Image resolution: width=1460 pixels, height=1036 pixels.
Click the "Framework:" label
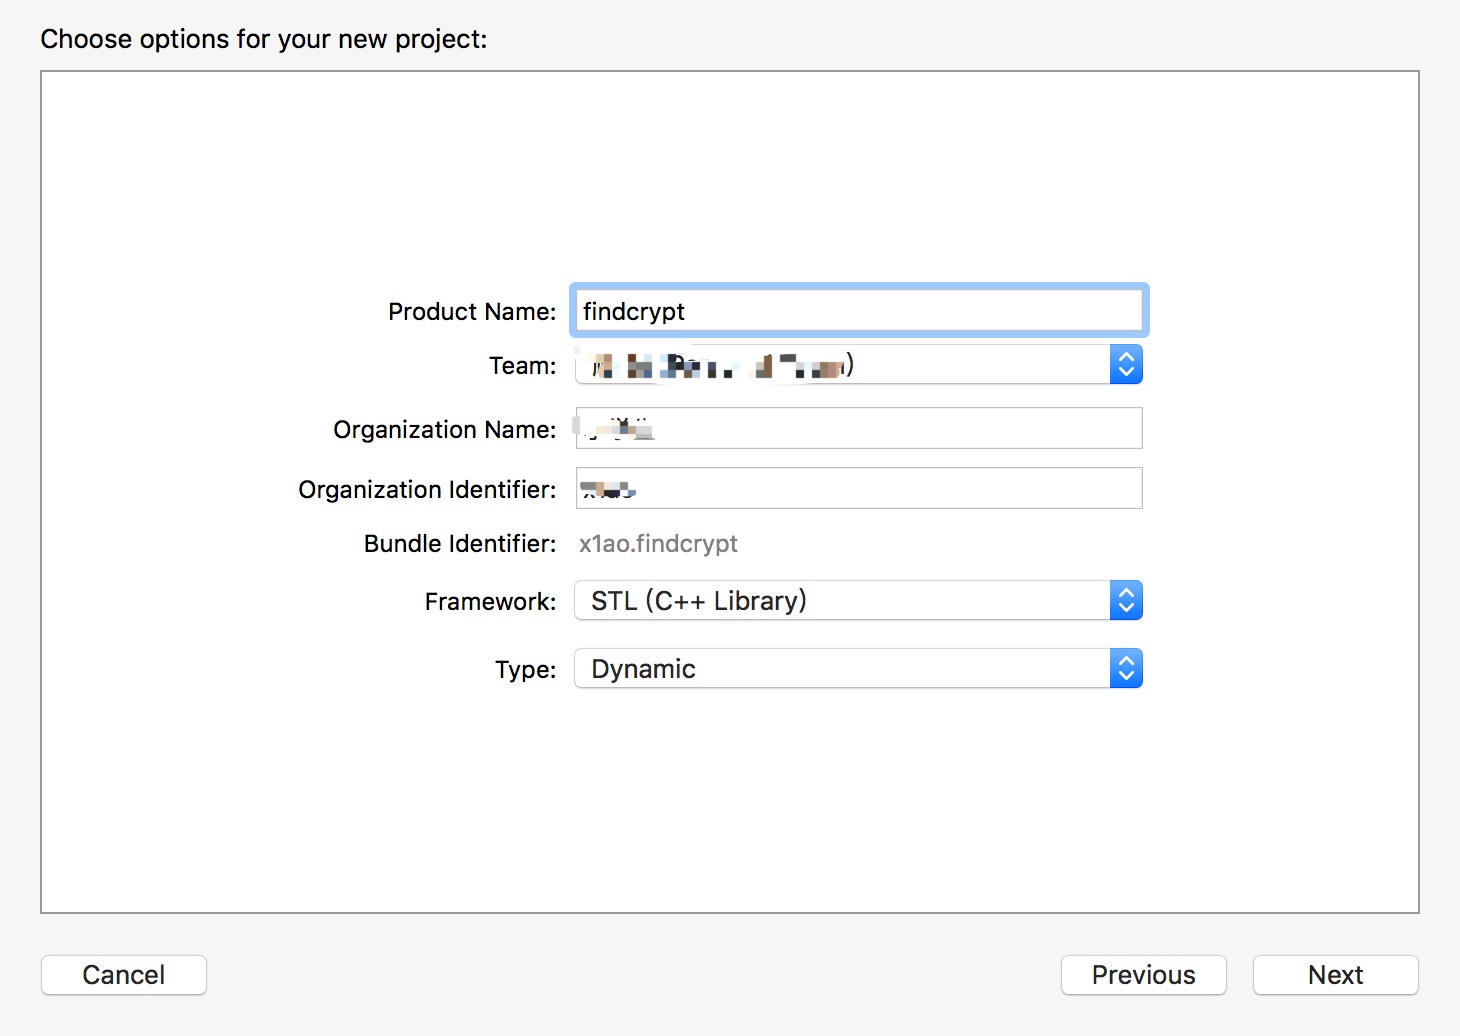point(490,602)
